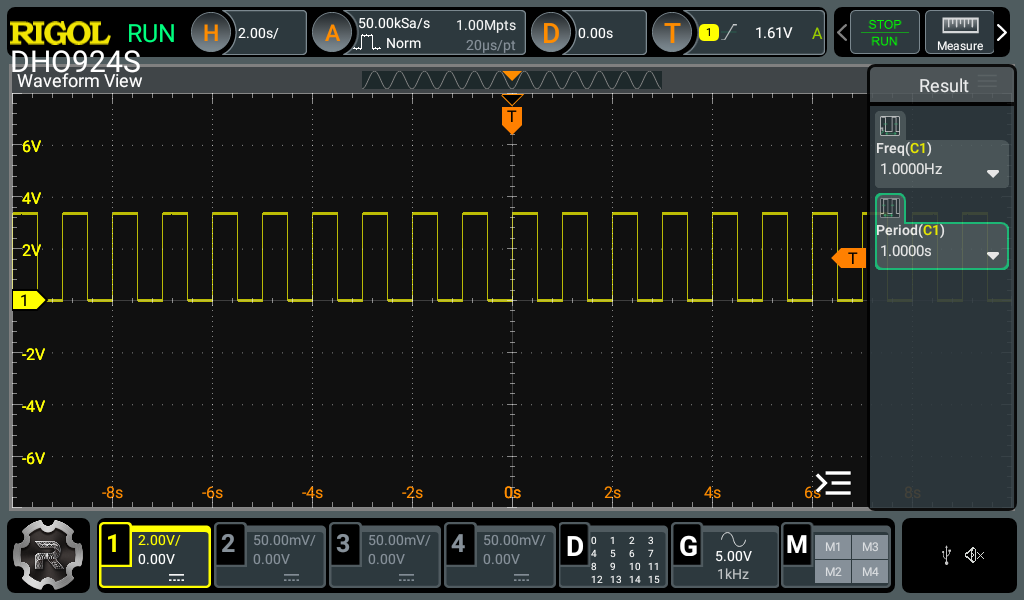Click digital channel number 15
This screenshot has width=1024, height=600.
pyautogui.click(x=654, y=579)
